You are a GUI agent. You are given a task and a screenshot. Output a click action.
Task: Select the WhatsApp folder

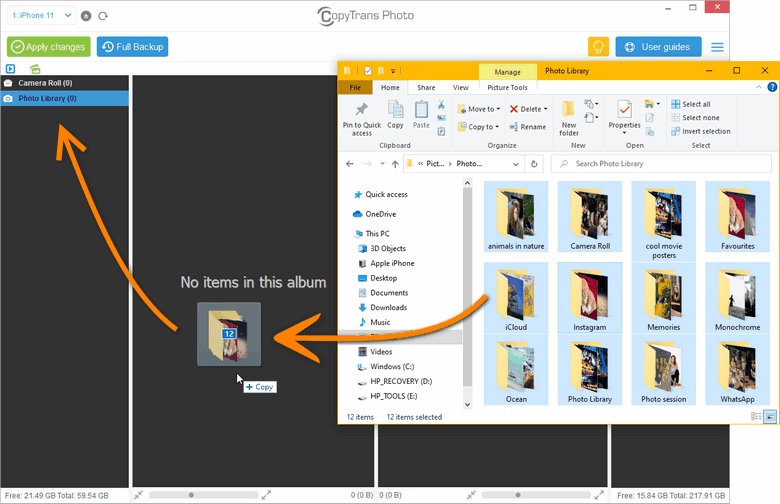tap(737, 370)
